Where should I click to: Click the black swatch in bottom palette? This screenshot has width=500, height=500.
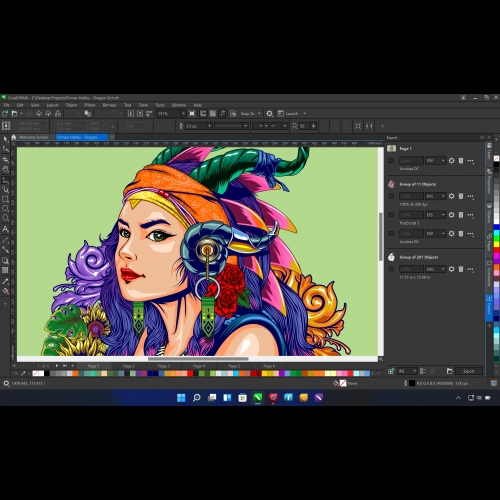[x=47, y=374]
